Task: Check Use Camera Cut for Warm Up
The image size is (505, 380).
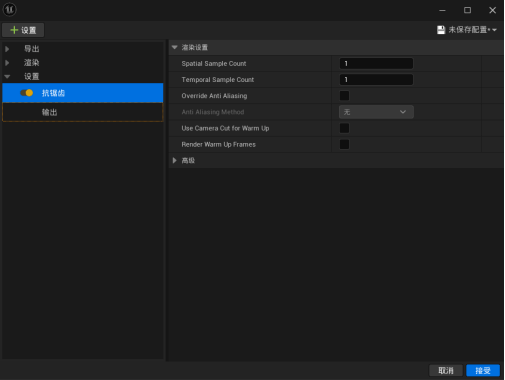Action: click(344, 128)
